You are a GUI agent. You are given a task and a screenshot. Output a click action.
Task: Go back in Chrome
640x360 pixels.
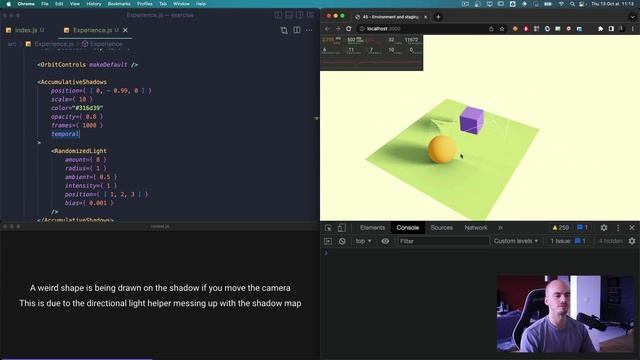click(327, 29)
